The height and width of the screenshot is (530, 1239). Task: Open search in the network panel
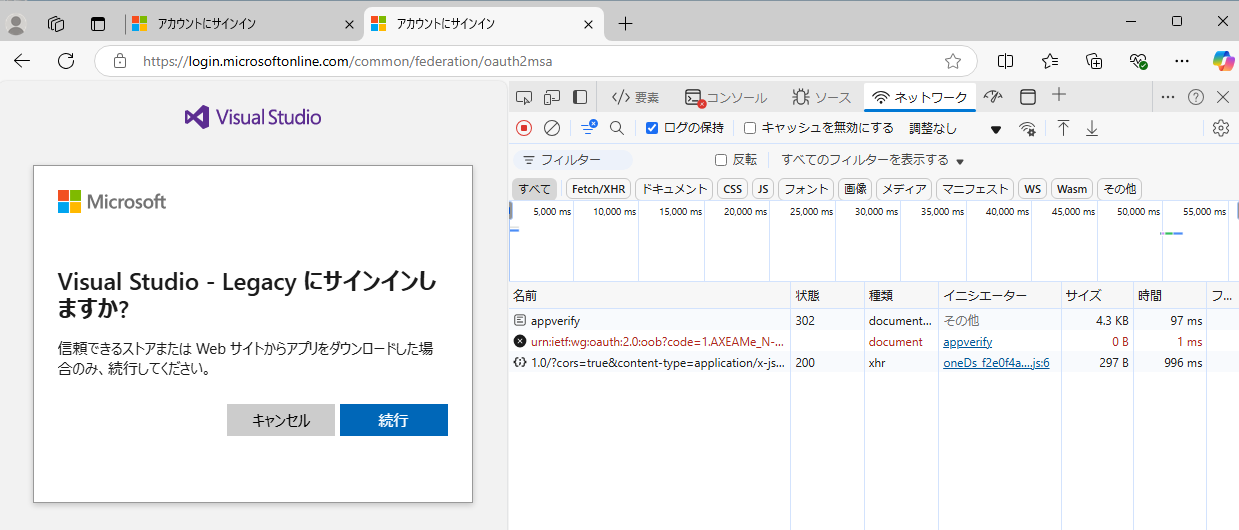617,128
